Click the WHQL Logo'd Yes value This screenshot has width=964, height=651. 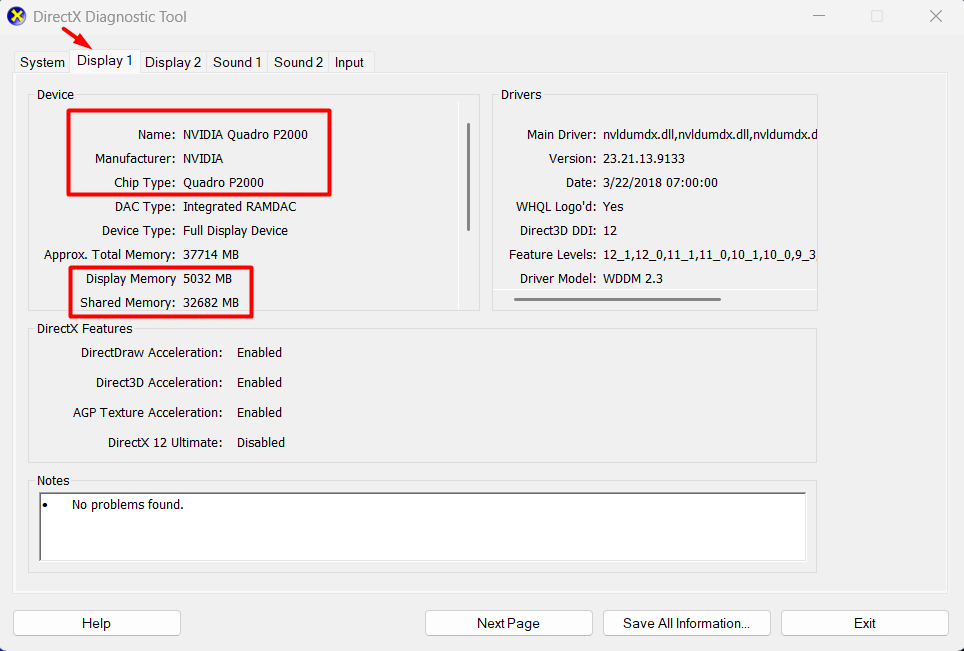click(613, 207)
